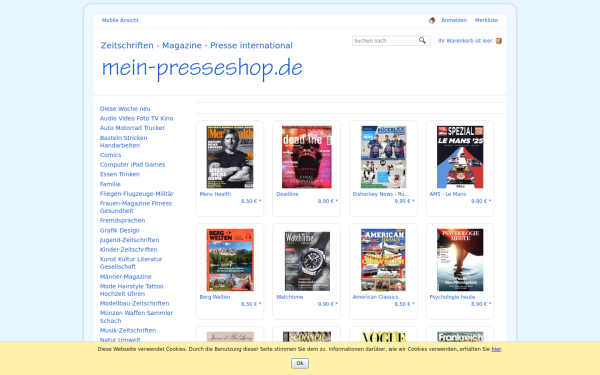Open 'Modellbau-Zeitschriften' category
Screen dimensions: 600x375
coord(135,303)
